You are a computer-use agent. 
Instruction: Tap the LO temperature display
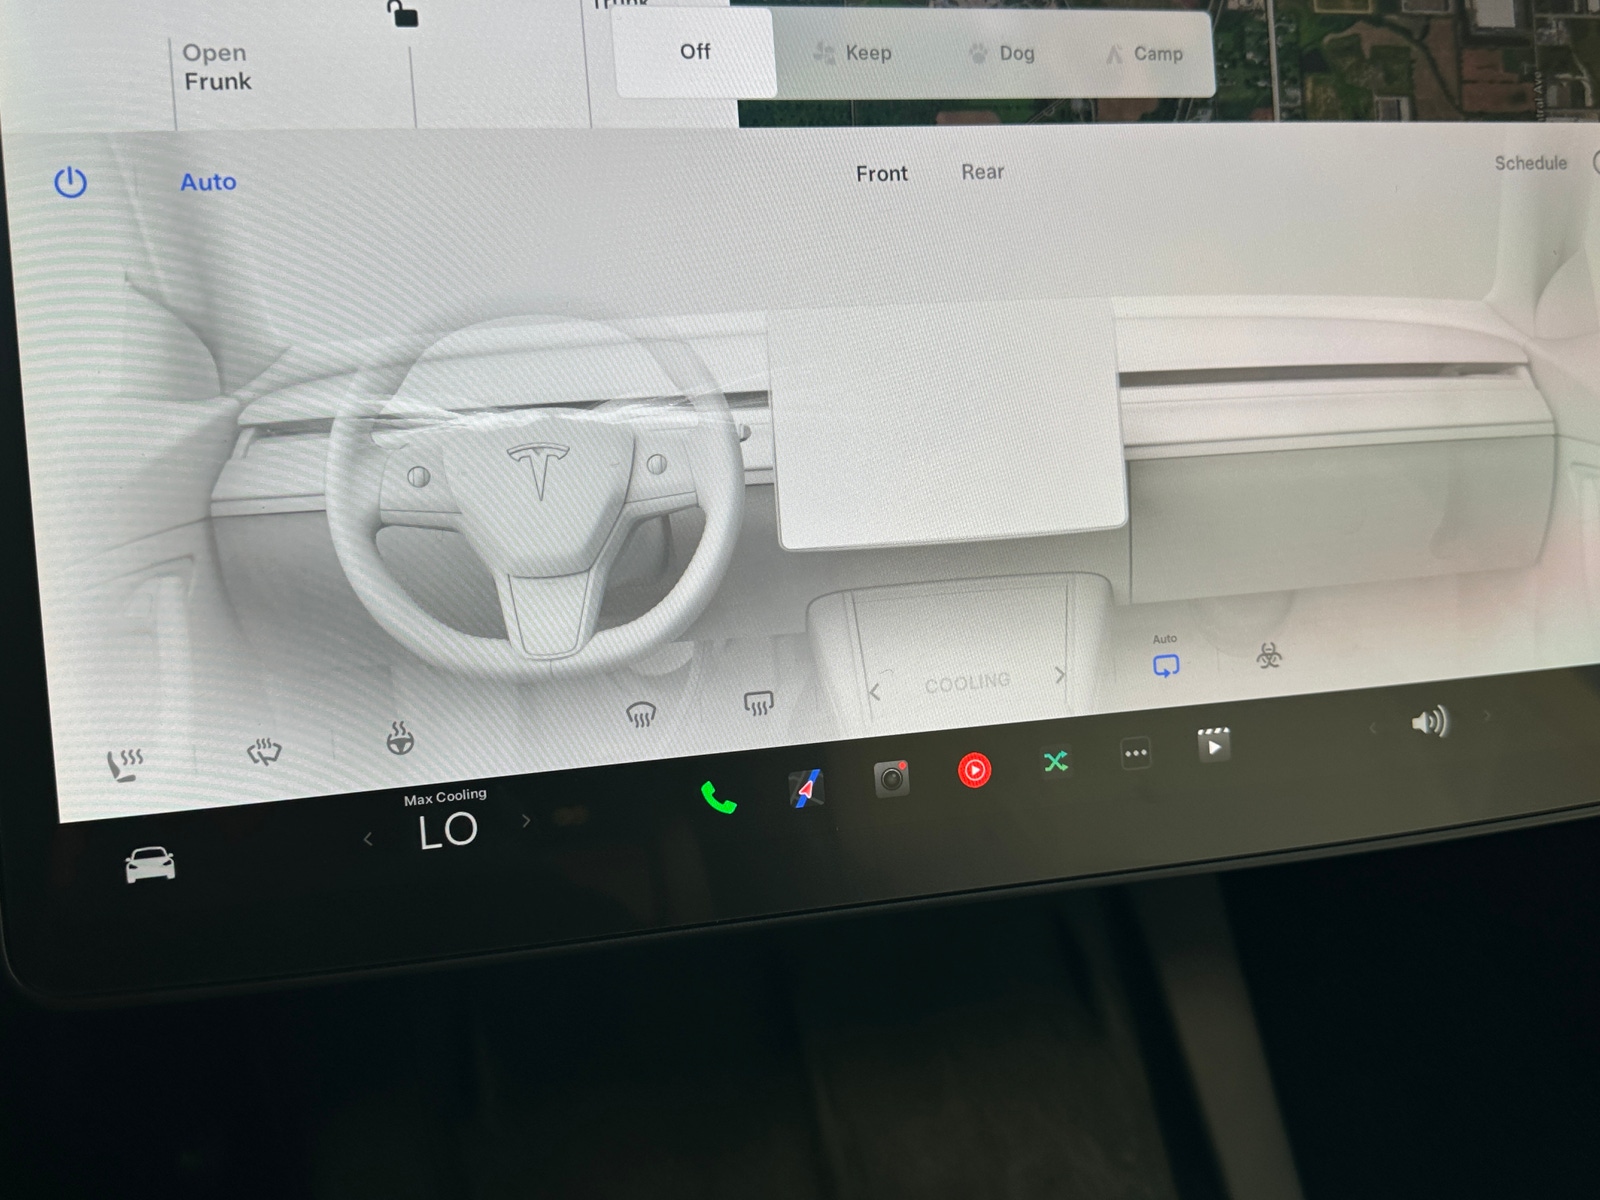click(x=447, y=830)
